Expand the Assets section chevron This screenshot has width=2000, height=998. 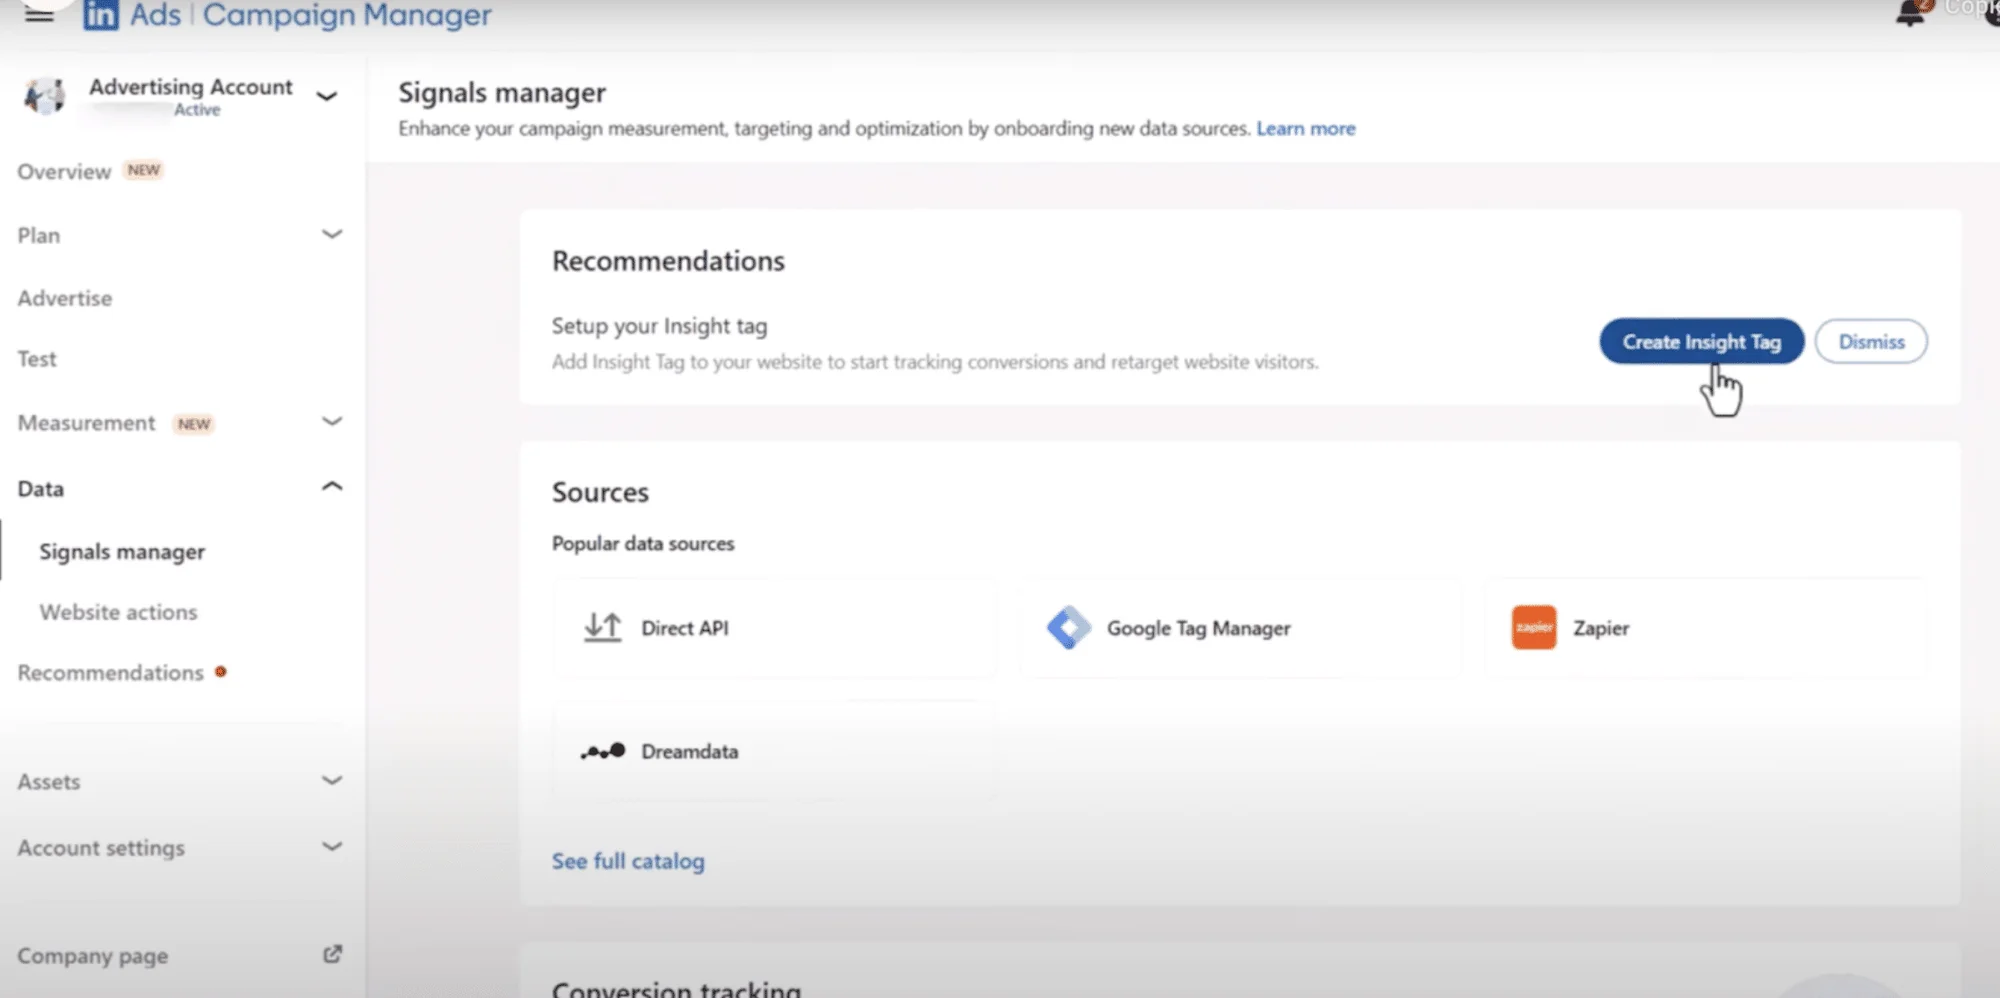(x=332, y=780)
